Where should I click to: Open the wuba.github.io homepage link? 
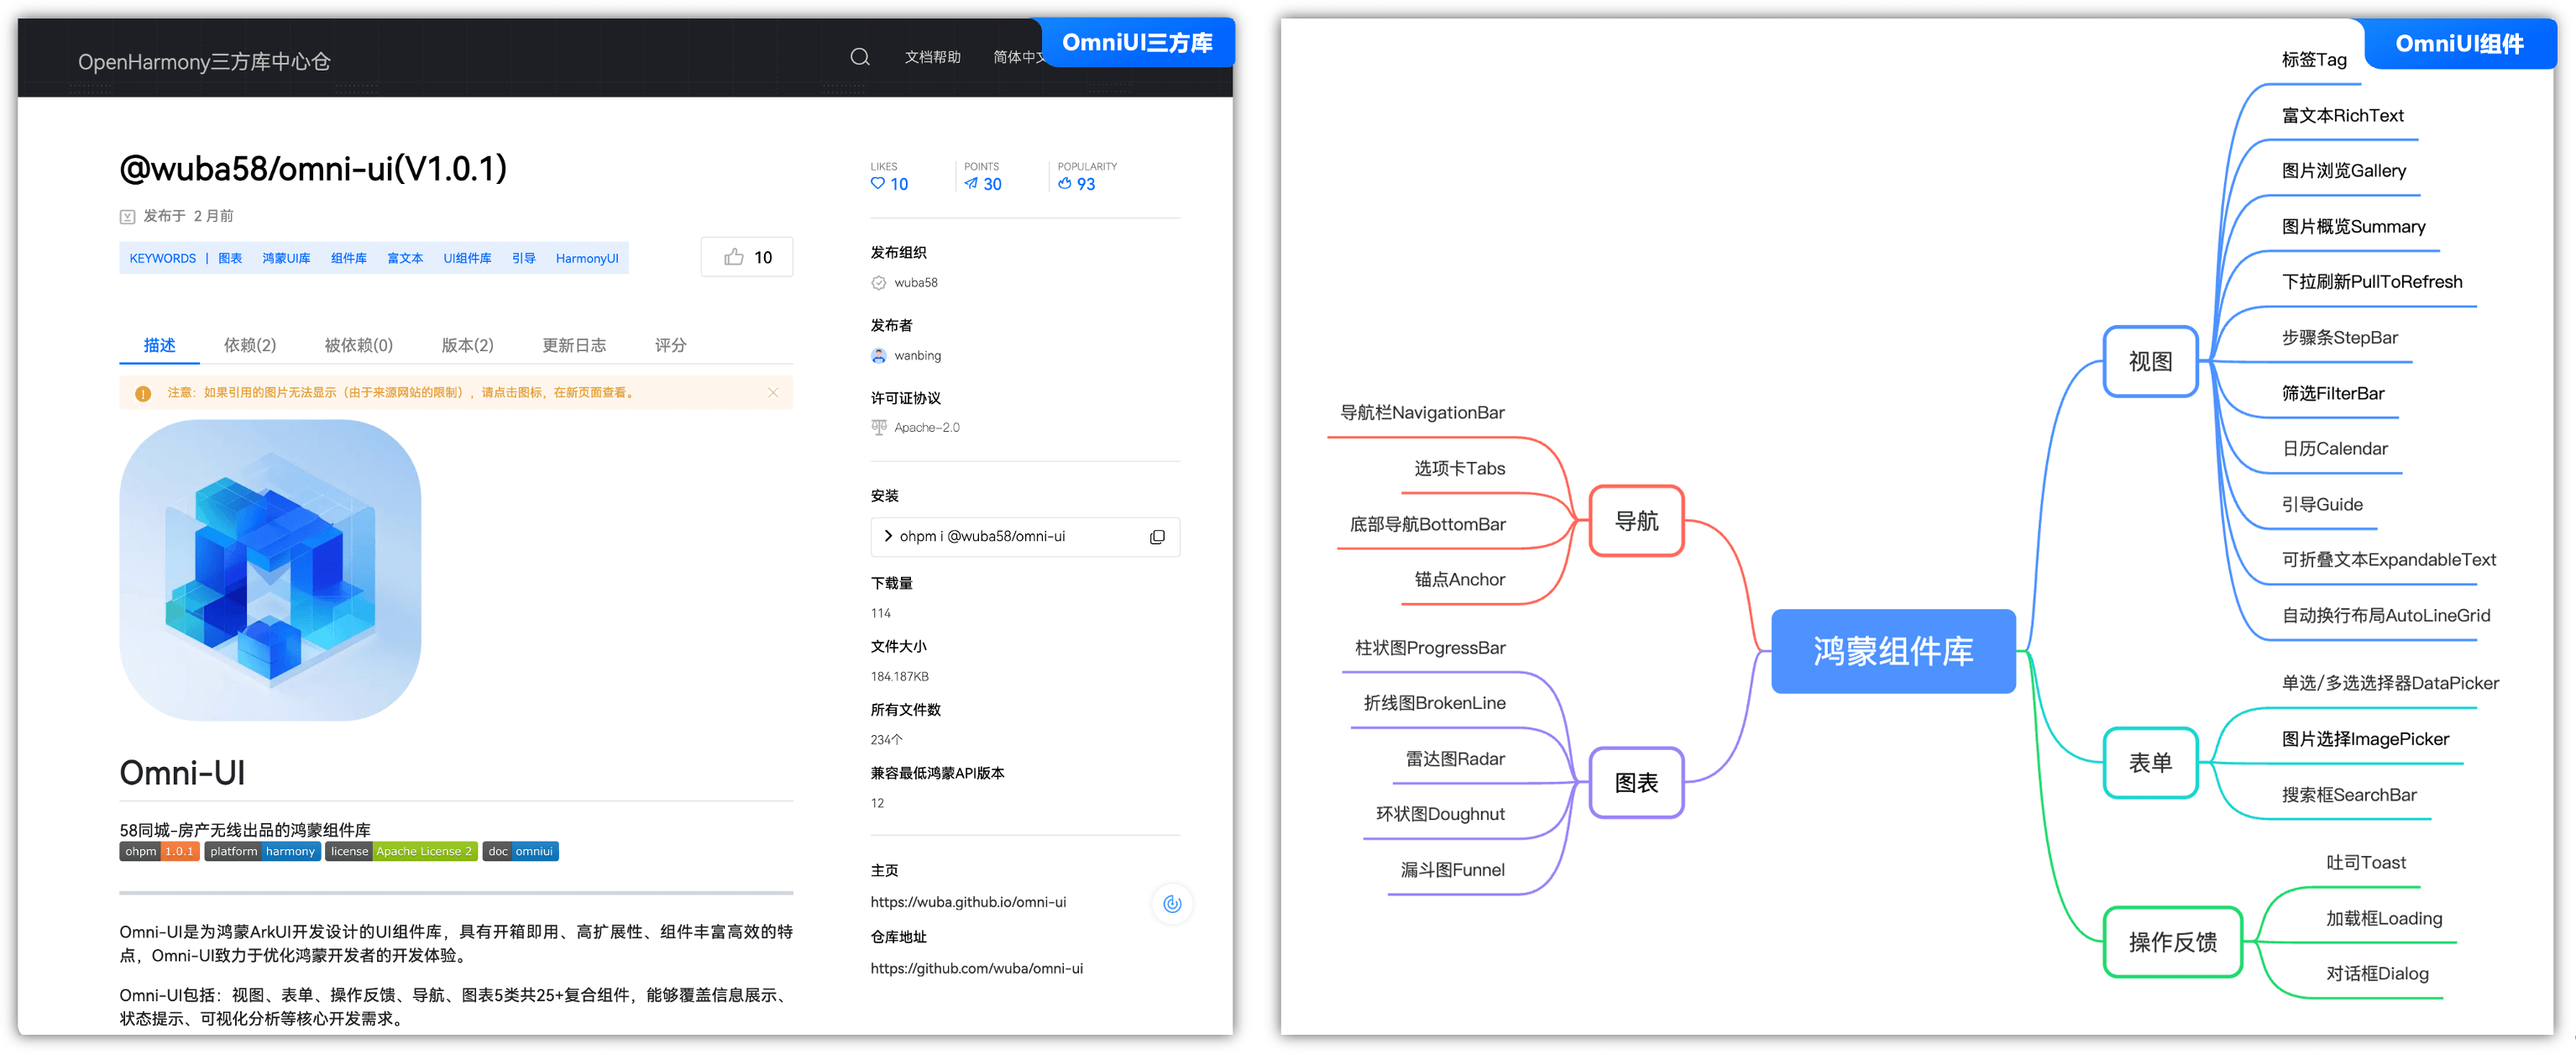(968, 902)
